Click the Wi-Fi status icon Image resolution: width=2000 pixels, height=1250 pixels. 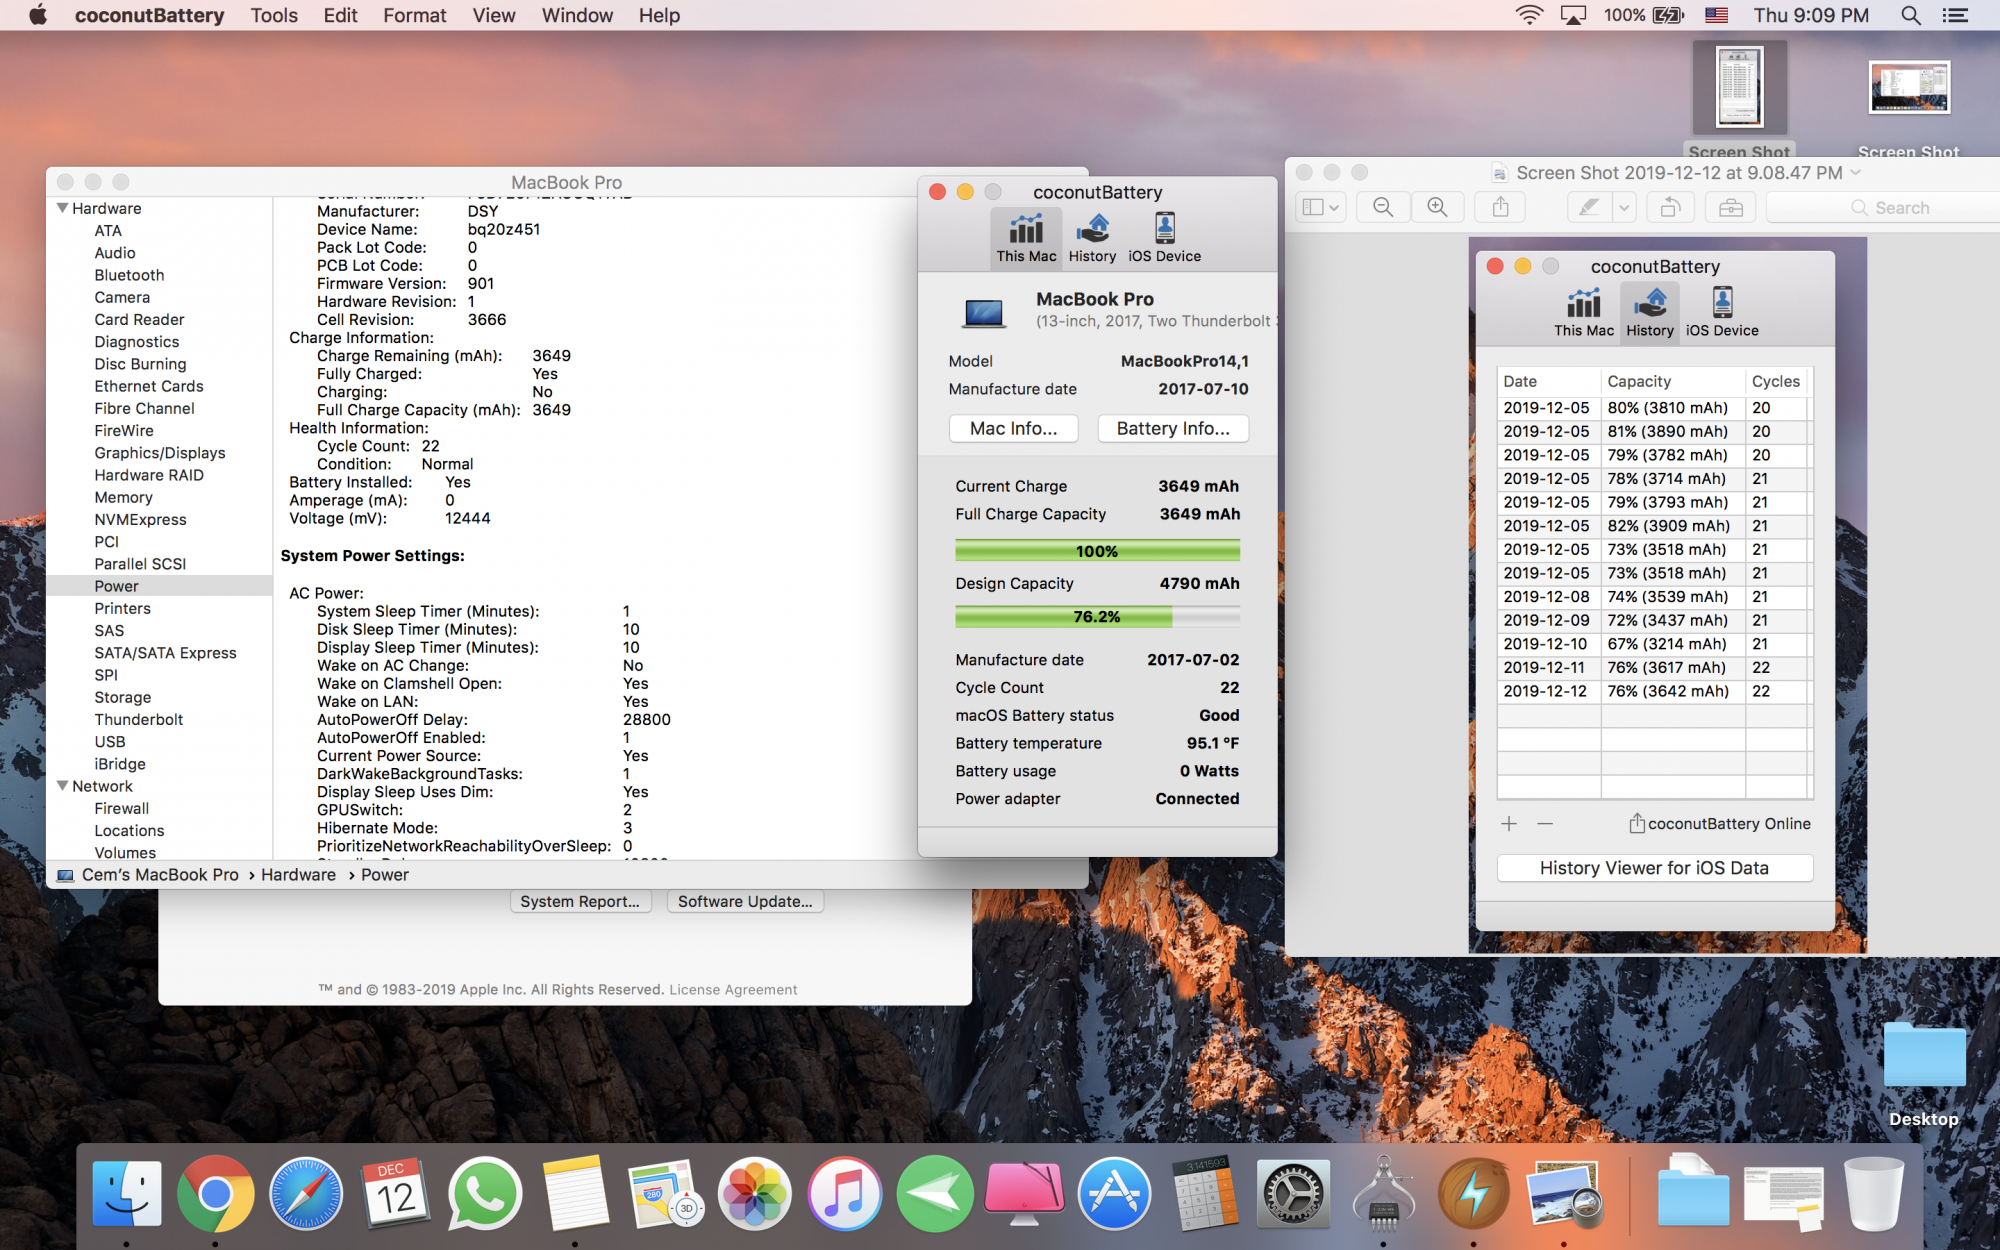tap(1528, 15)
